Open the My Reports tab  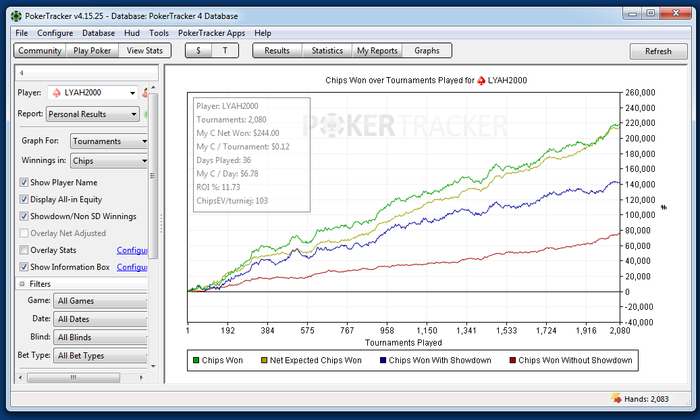(x=377, y=51)
